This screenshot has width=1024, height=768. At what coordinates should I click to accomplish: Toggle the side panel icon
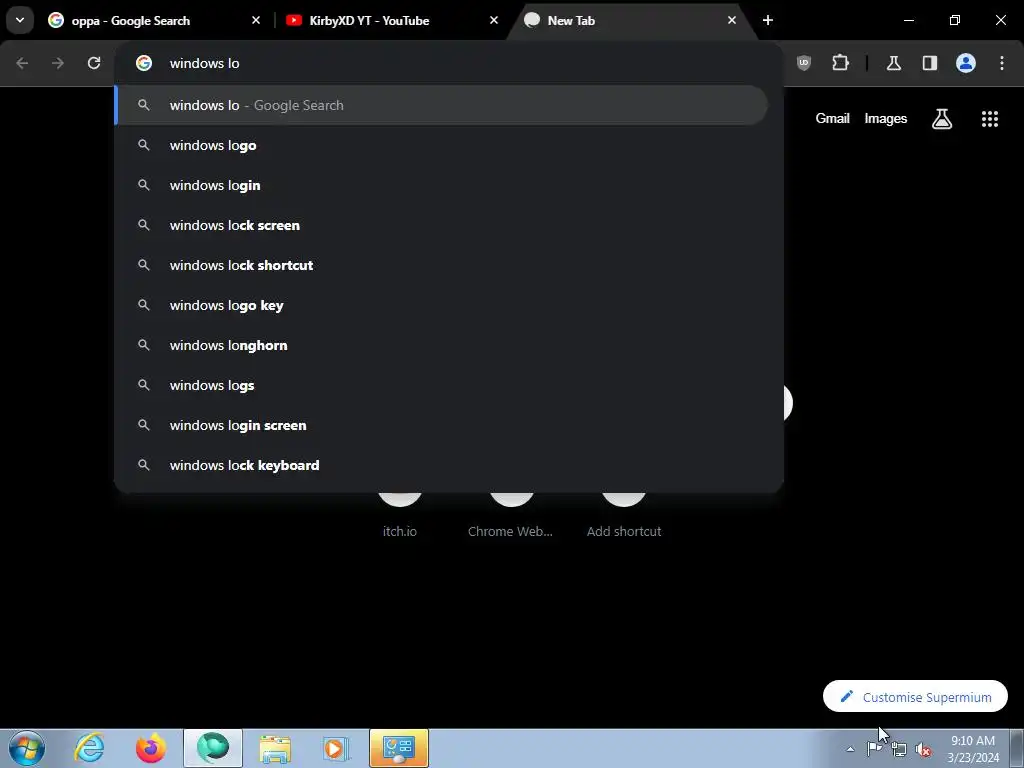coord(929,63)
